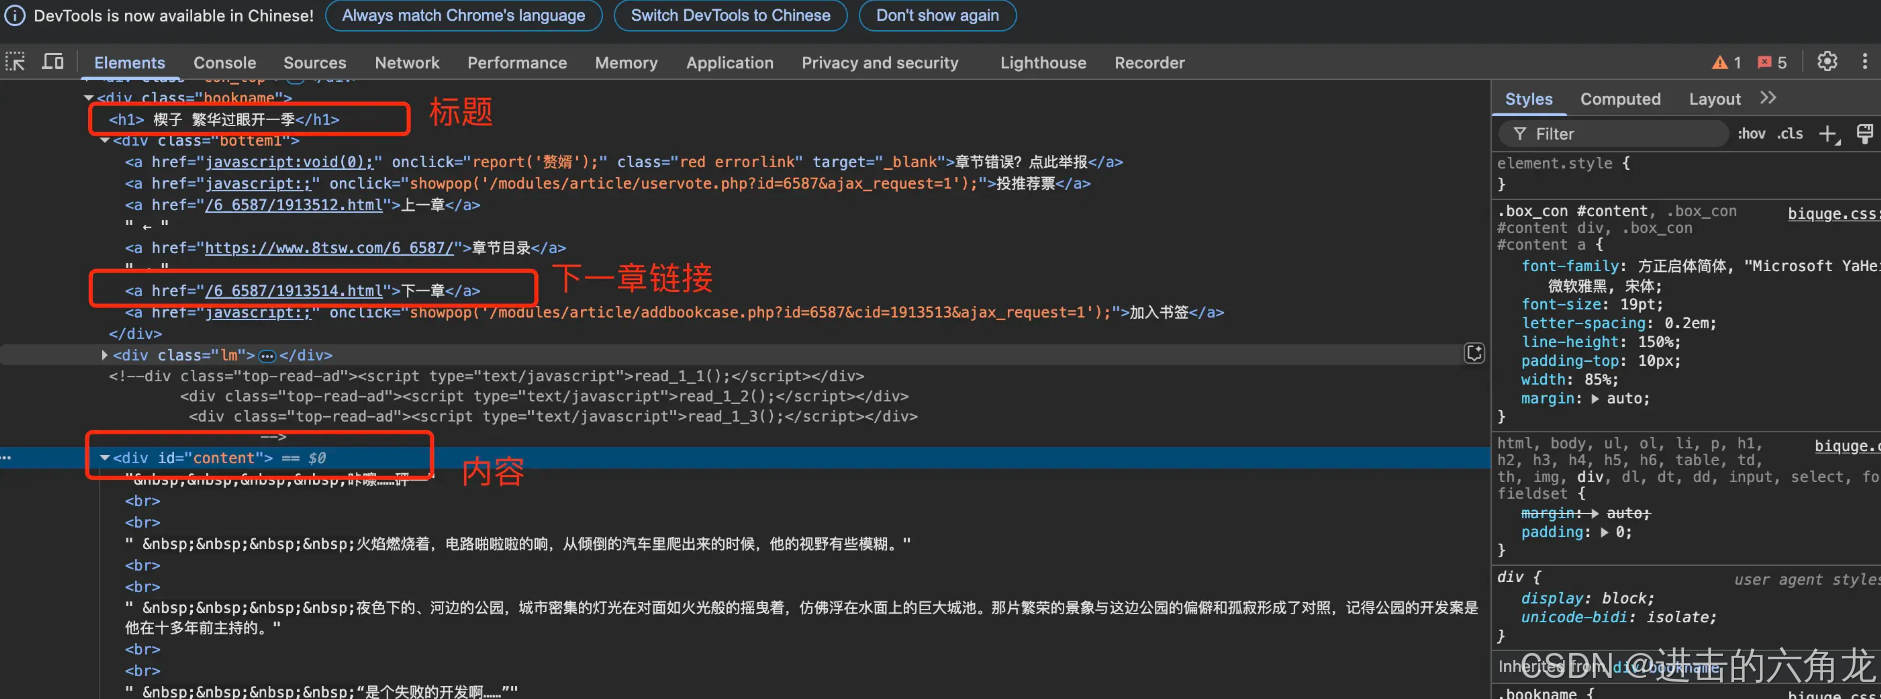Open the Recorder tab
1881x699 pixels.
(1150, 62)
